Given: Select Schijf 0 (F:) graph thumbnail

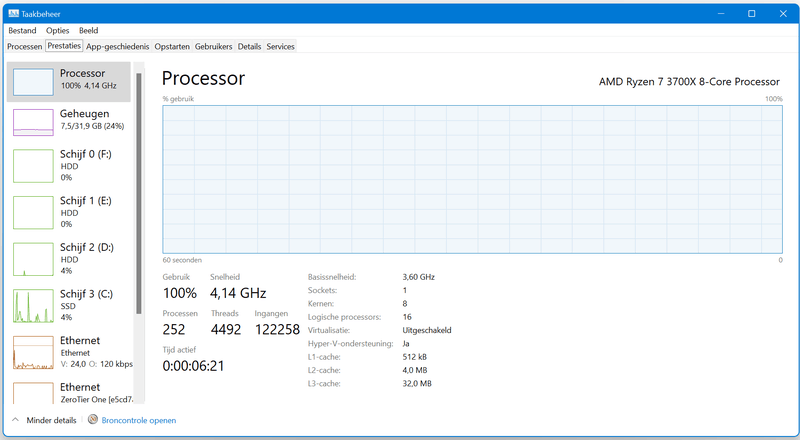Looking at the screenshot, I should click(x=33, y=166).
